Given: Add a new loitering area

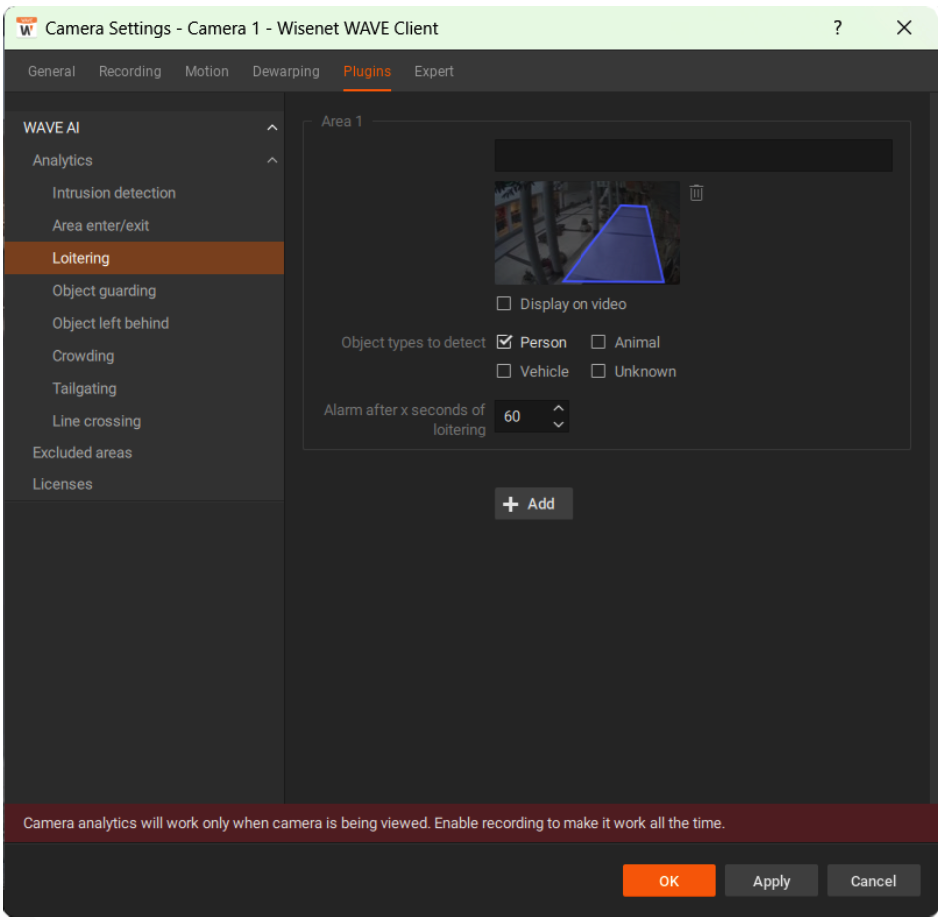Looking at the screenshot, I should click(x=533, y=504).
